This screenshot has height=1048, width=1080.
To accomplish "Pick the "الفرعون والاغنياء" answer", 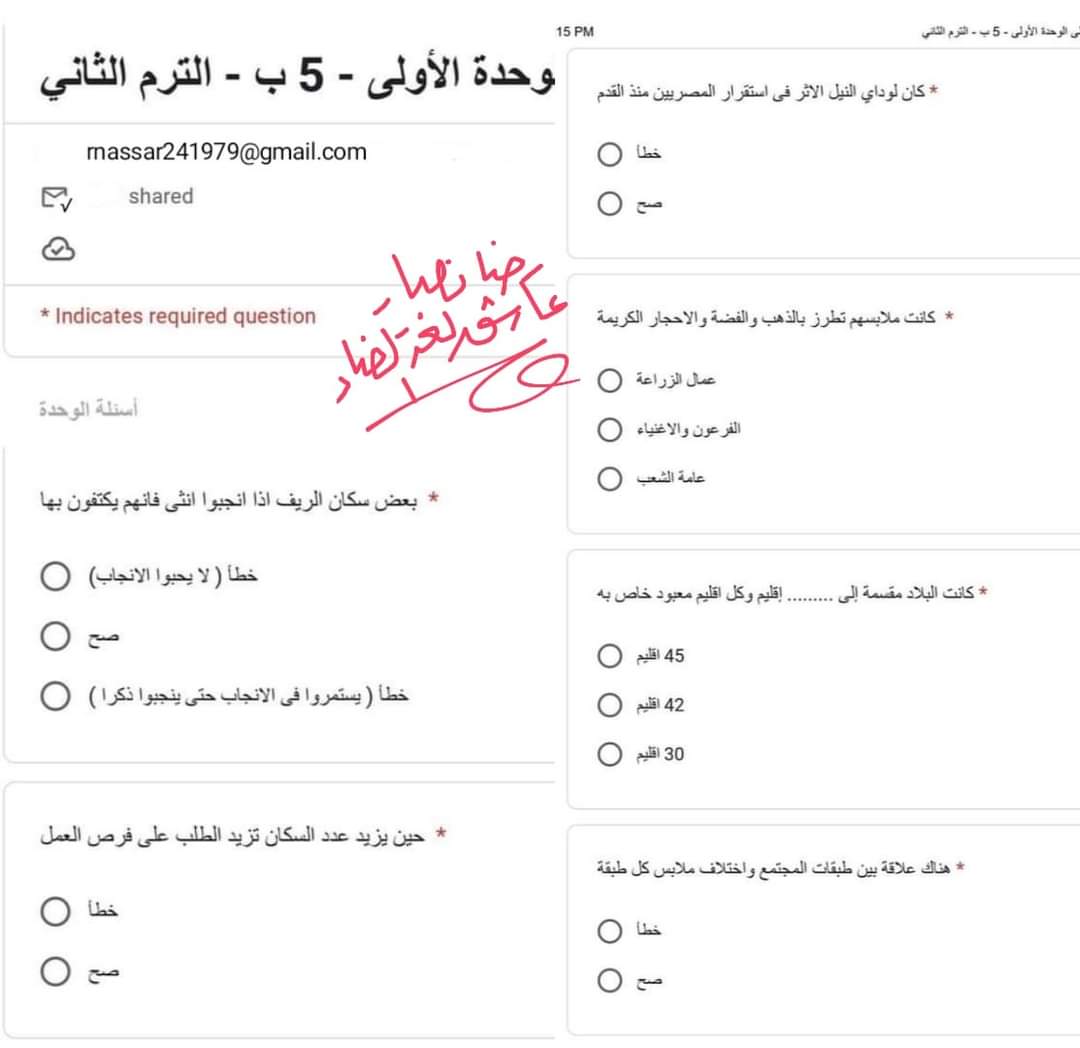I will point(610,430).
